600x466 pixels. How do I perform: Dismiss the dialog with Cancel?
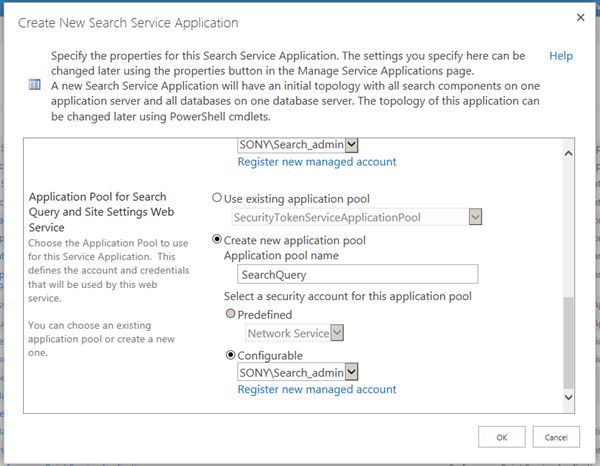pyautogui.click(x=556, y=437)
